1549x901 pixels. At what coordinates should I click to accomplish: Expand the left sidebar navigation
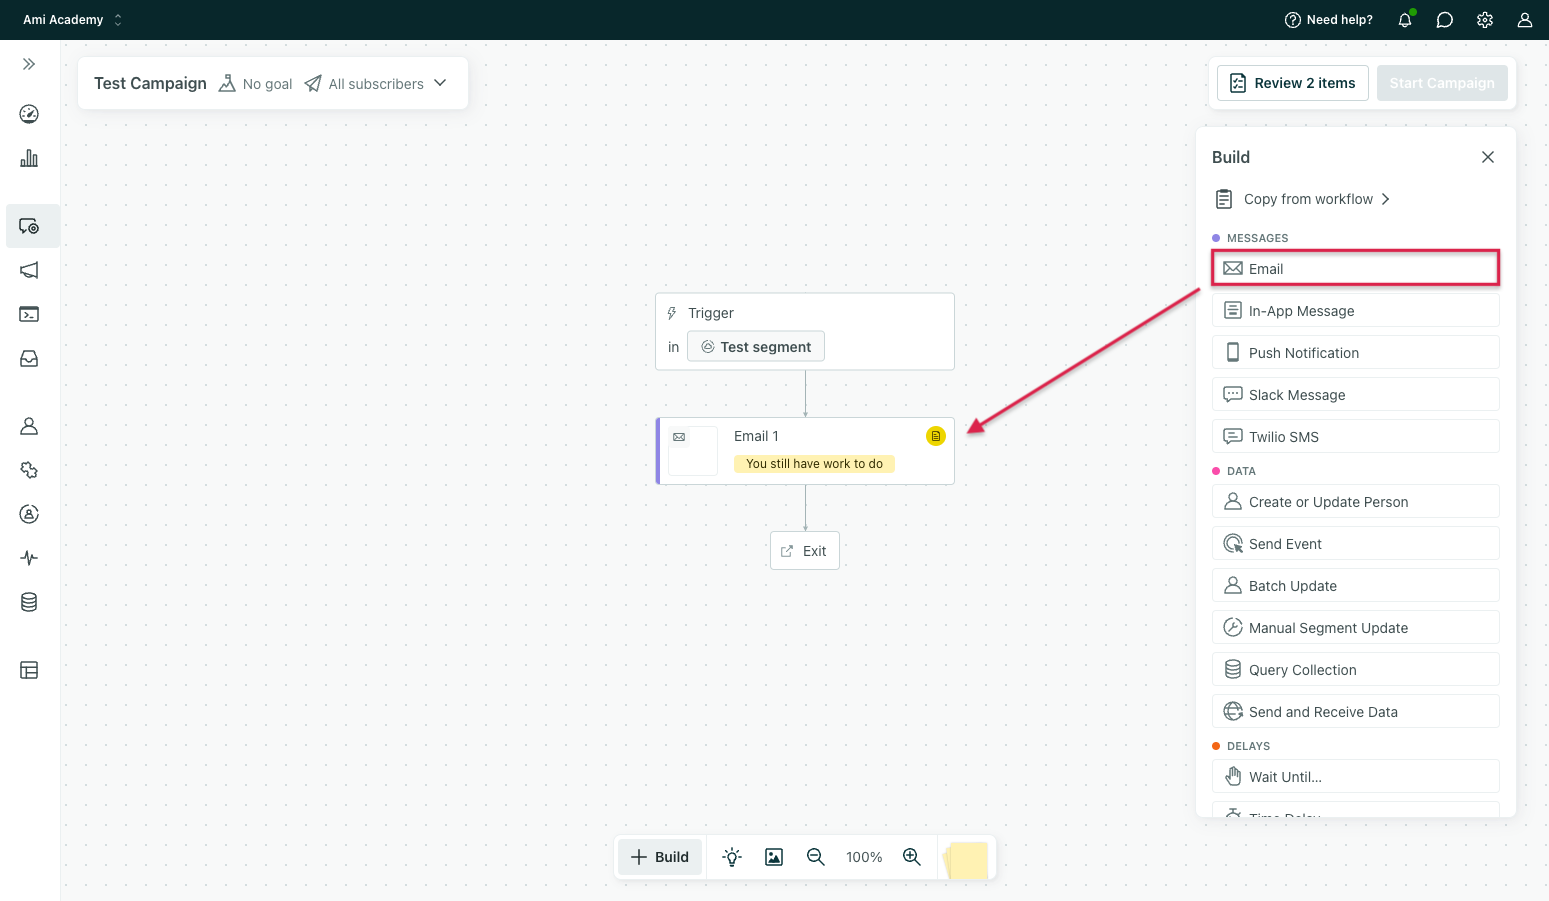click(29, 64)
